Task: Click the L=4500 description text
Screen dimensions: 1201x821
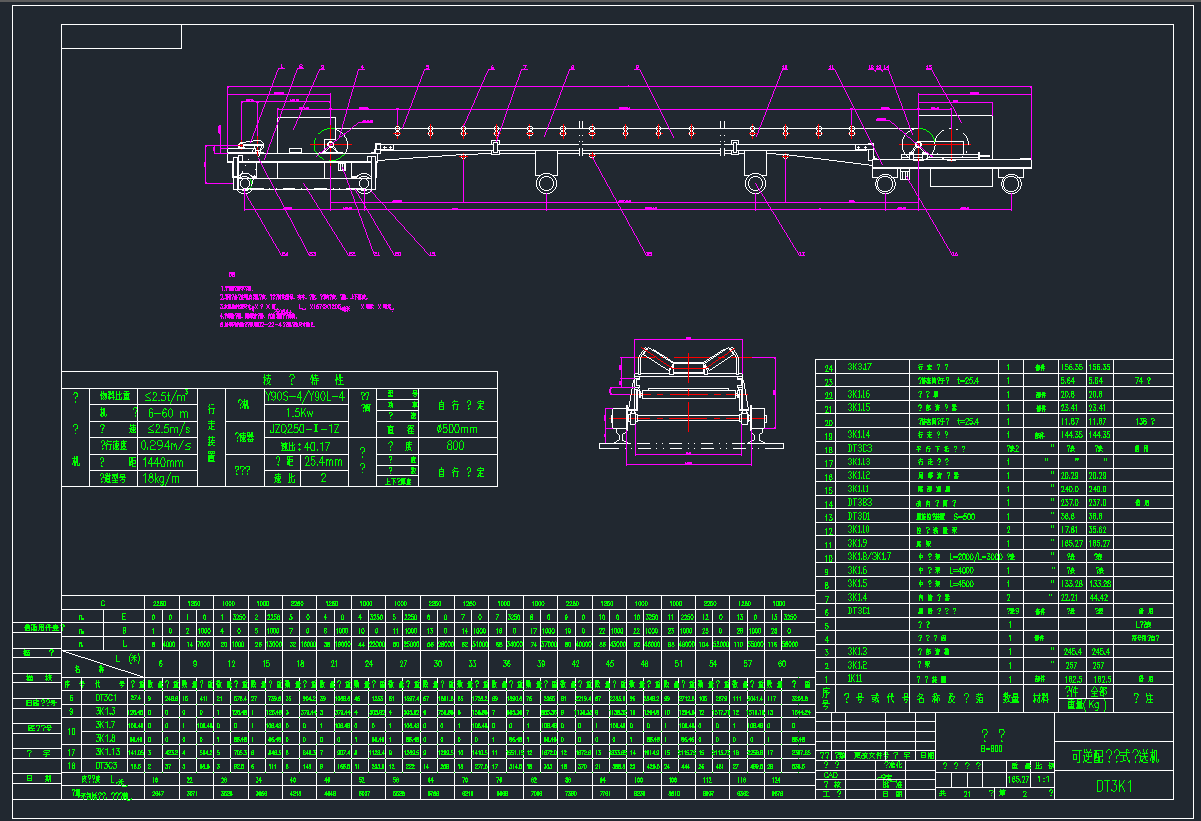Action: click(x=962, y=584)
